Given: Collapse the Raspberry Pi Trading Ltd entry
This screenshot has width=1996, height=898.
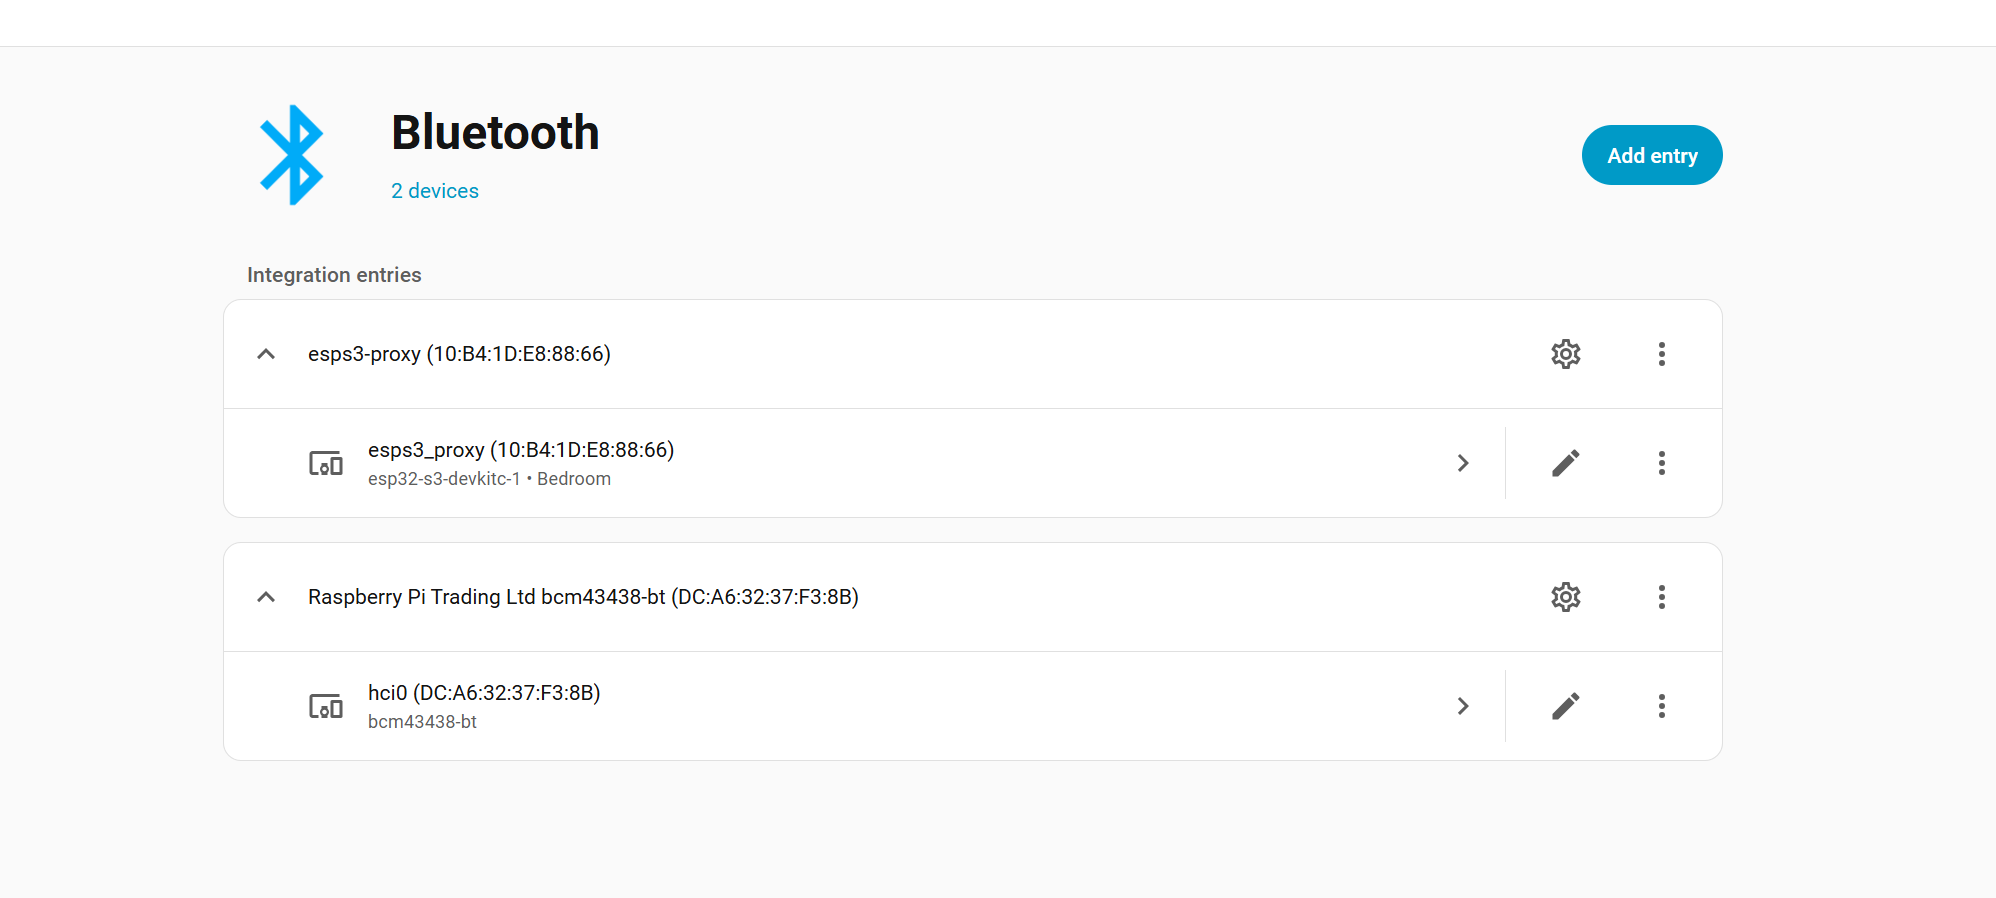Looking at the screenshot, I should 266,596.
